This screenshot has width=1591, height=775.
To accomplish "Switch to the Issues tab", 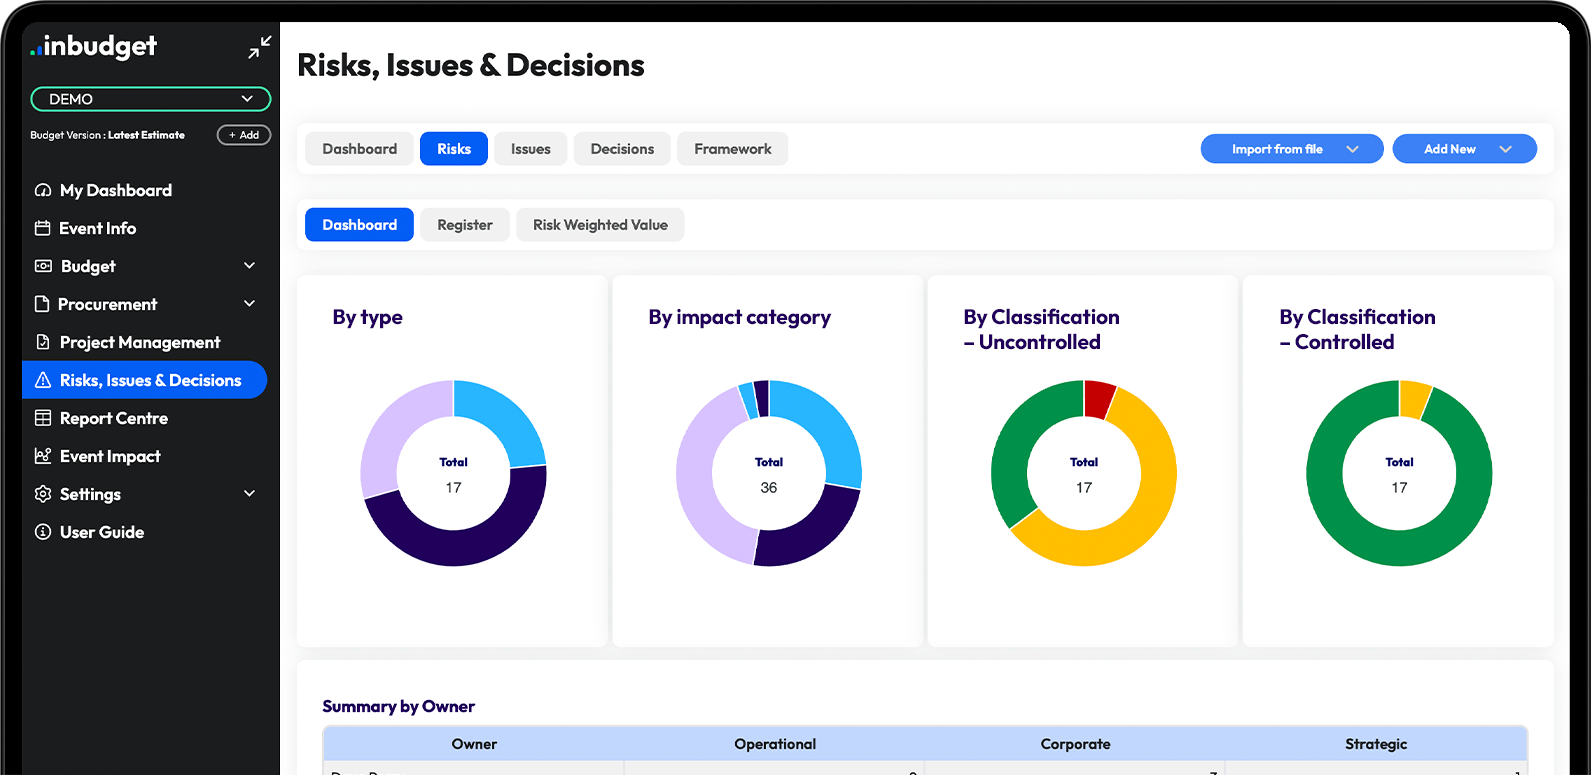I will point(531,149).
